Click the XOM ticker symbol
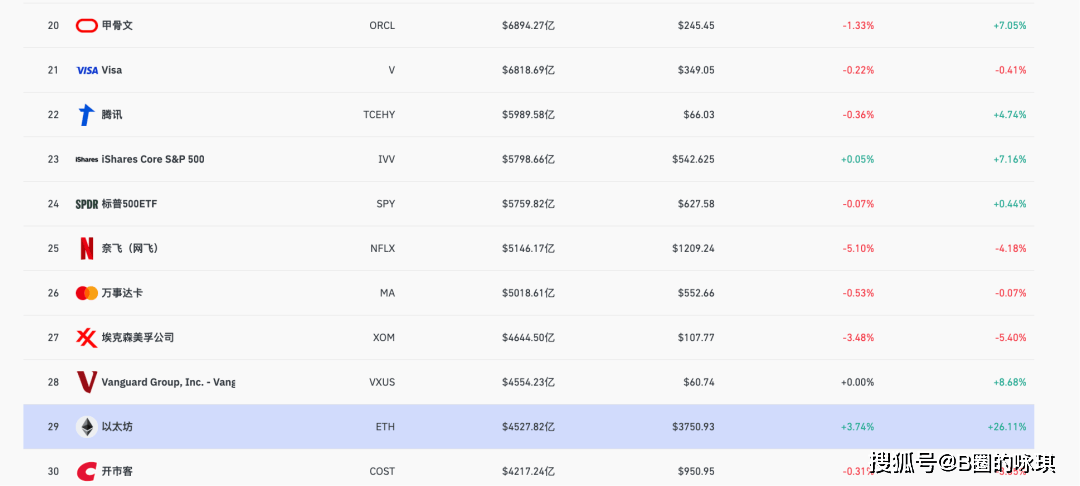The image size is (1080, 486). (382, 337)
